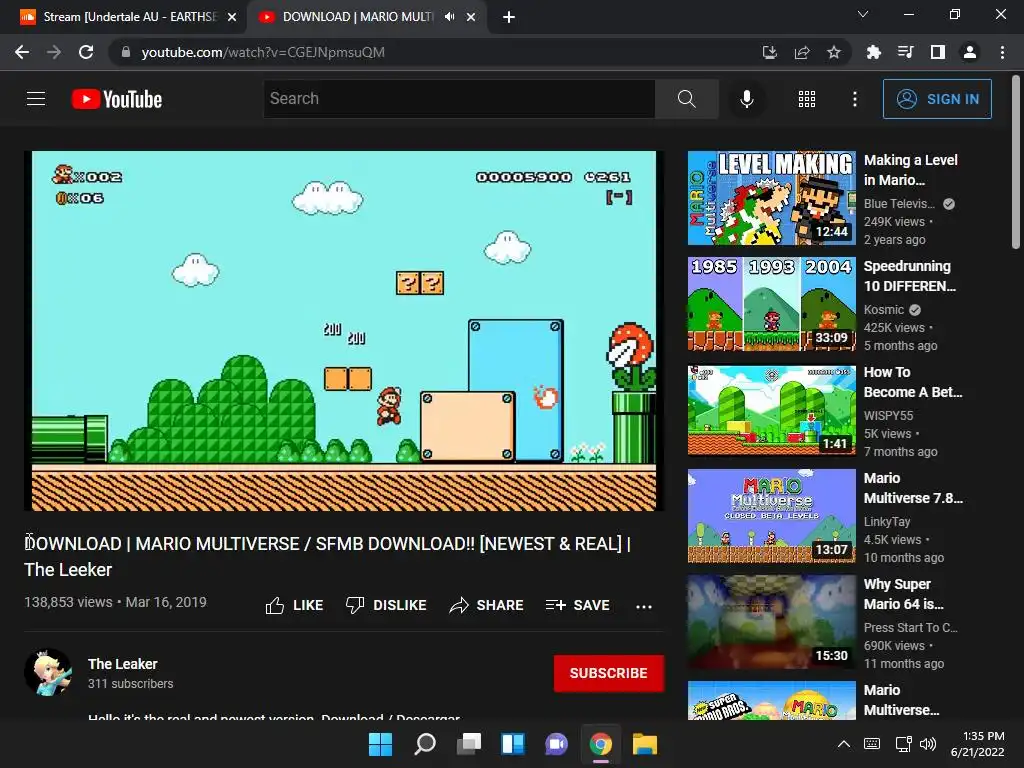Open the tab search chevron

863,14
